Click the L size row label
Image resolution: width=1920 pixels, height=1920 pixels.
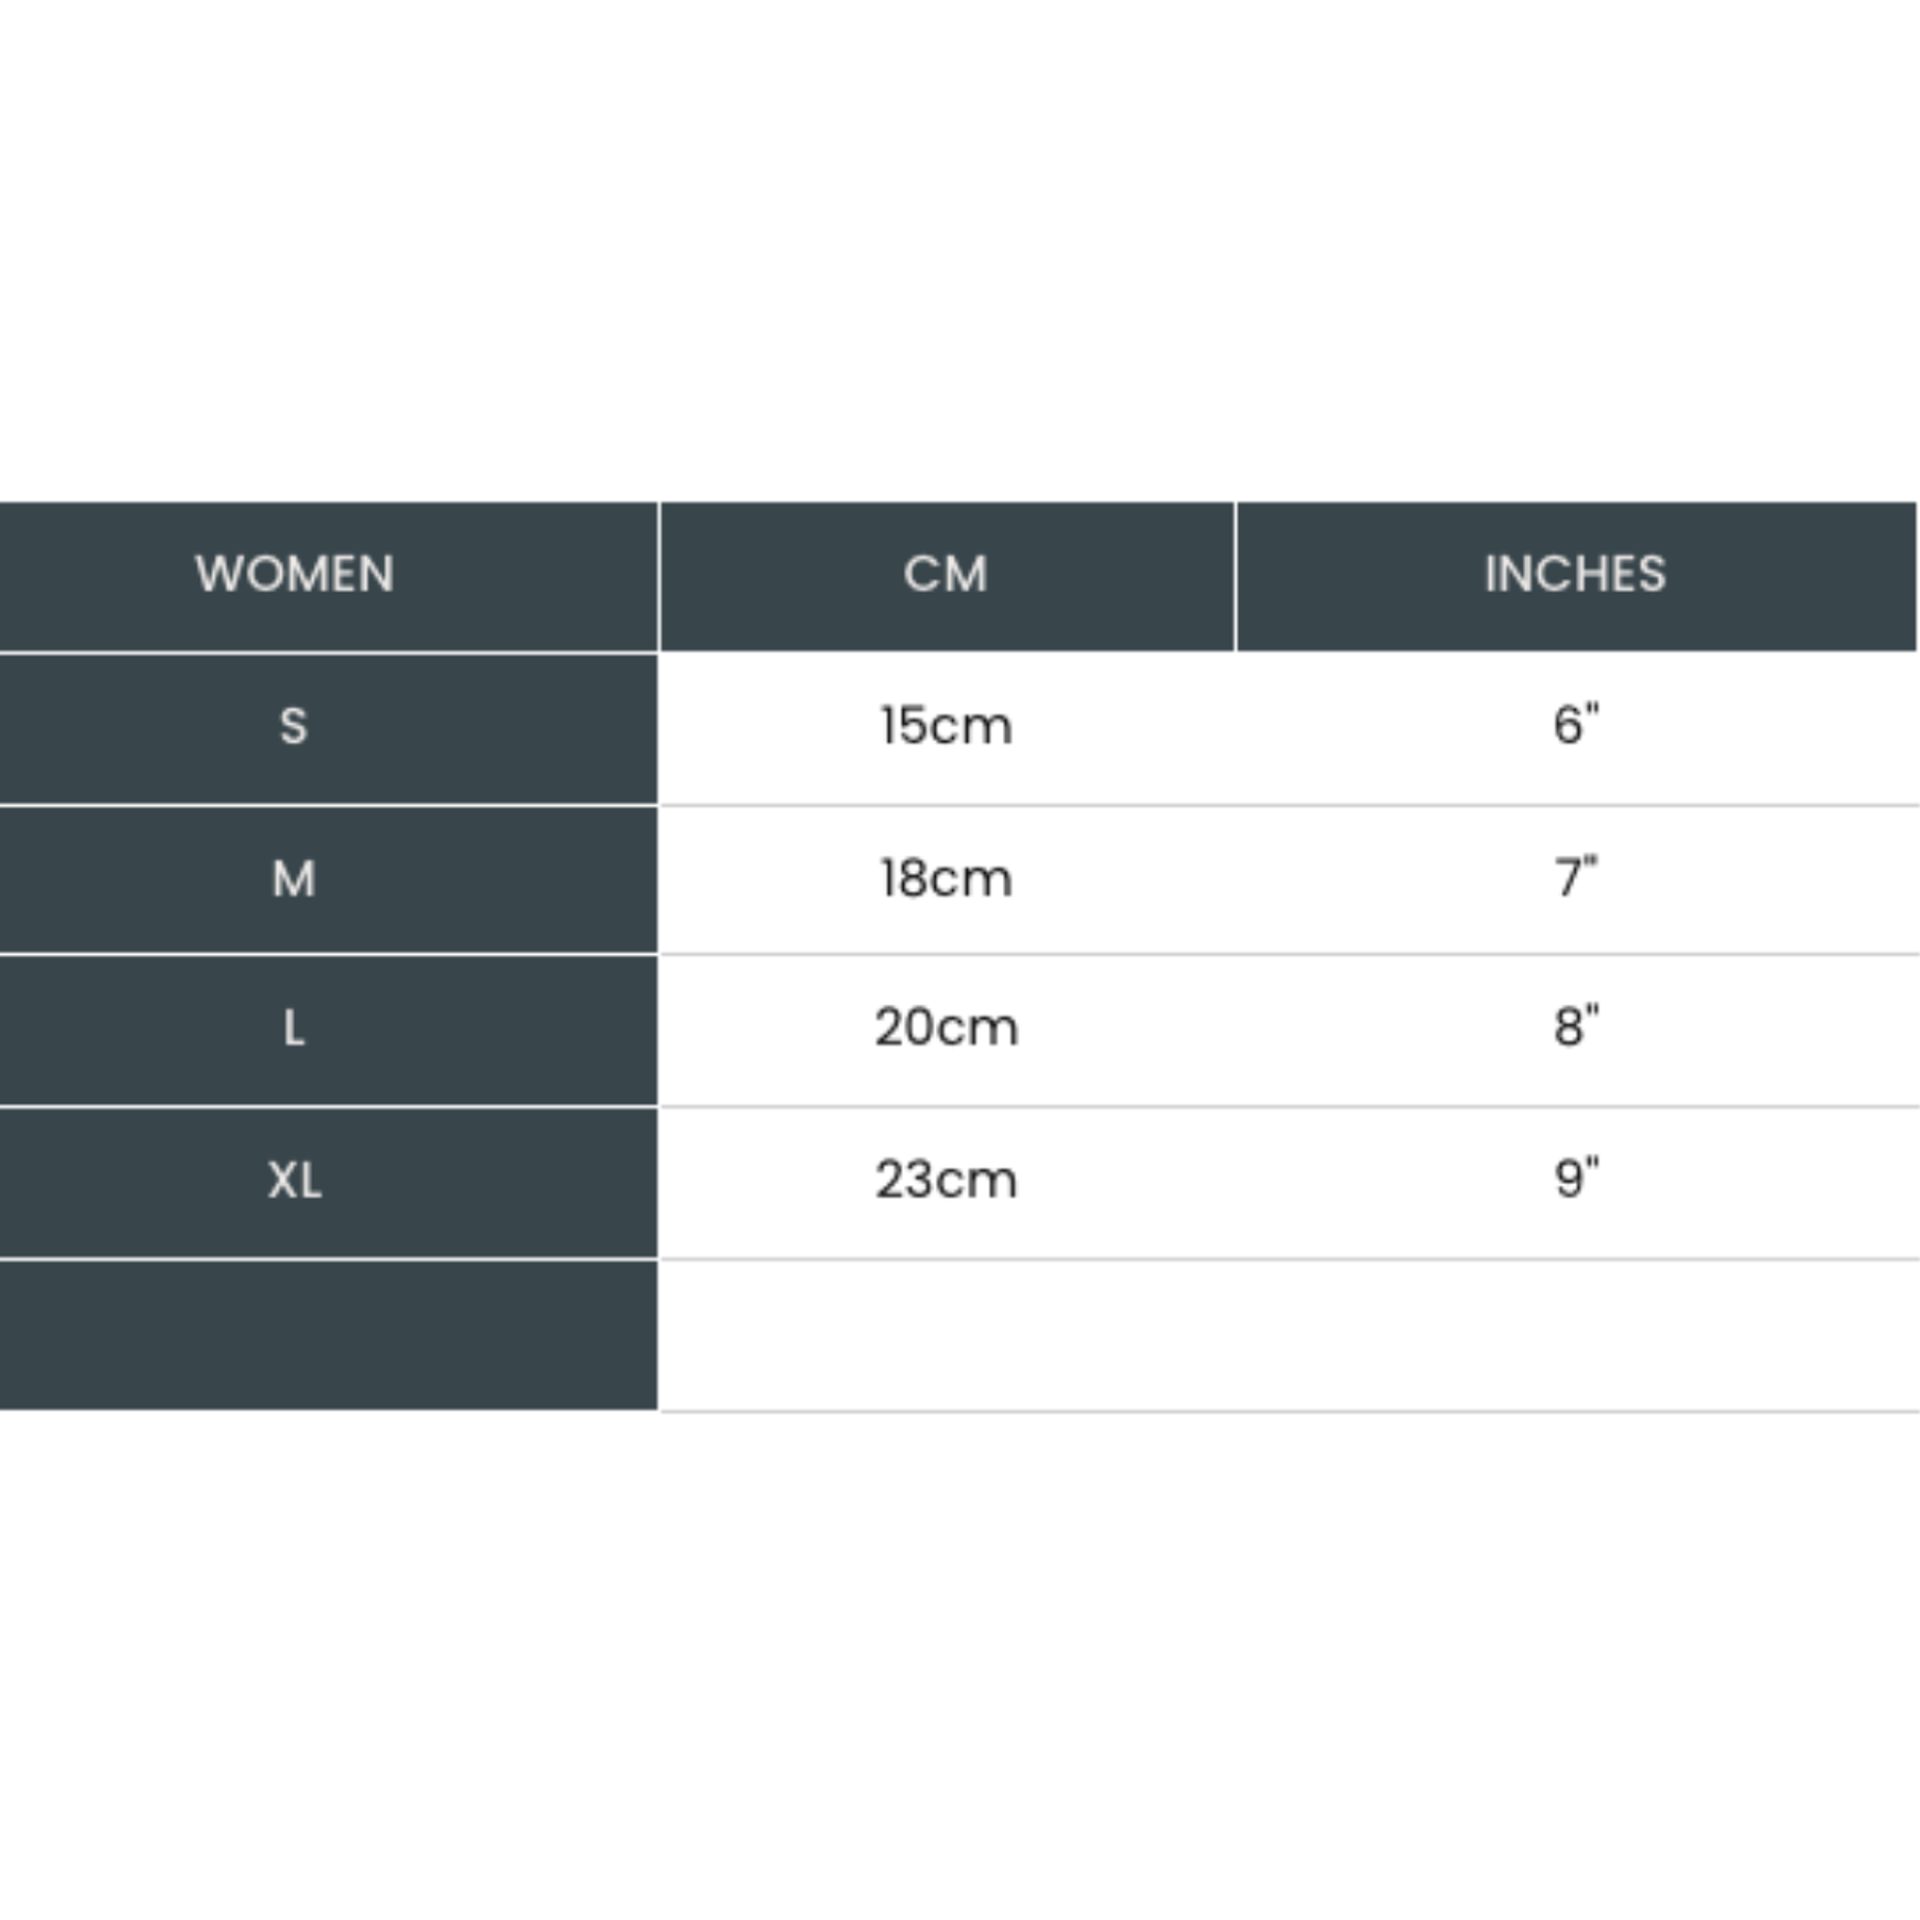click(x=293, y=1028)
